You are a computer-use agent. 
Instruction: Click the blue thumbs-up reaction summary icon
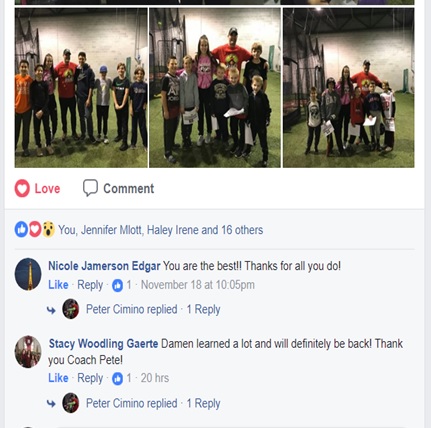[21, 229]
